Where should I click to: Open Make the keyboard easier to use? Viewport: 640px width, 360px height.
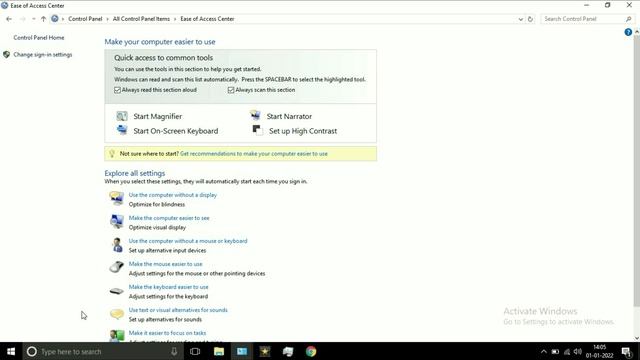[x=168, y=287]
